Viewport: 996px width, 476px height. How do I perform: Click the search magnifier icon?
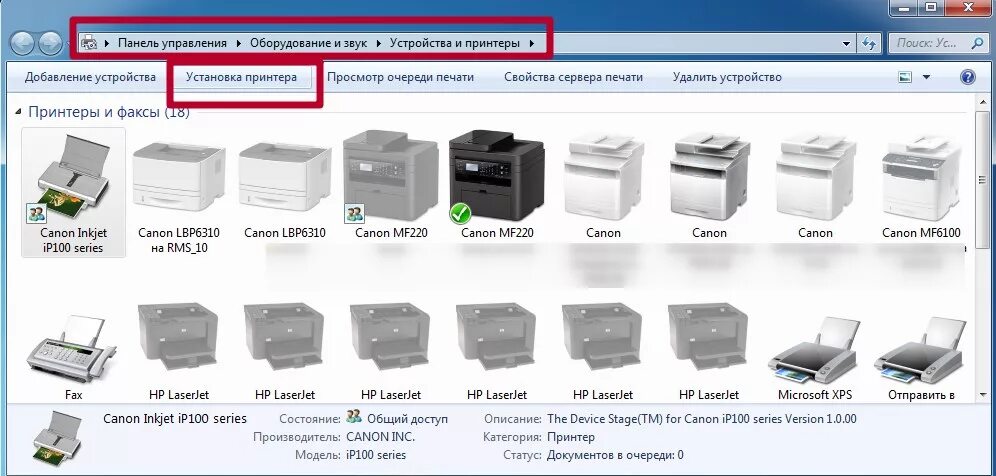click(977, 43)
